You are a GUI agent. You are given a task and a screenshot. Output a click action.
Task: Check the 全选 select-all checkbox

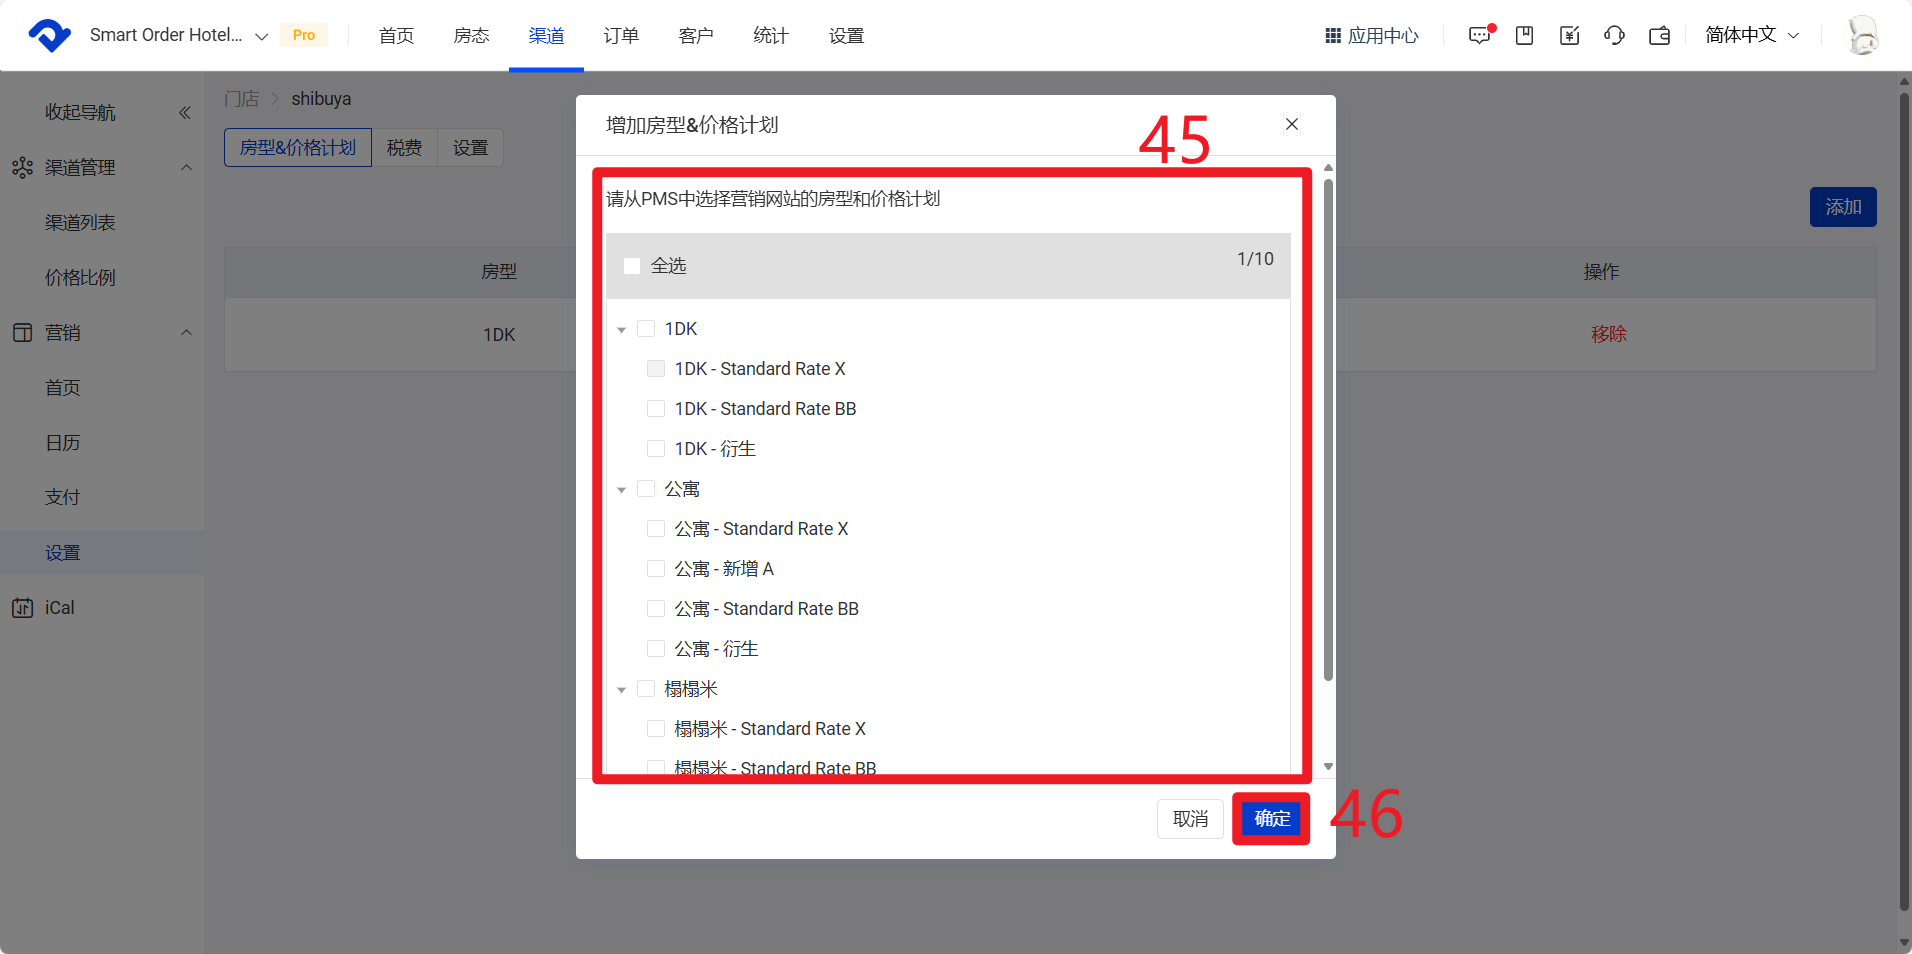pos(632,266)
